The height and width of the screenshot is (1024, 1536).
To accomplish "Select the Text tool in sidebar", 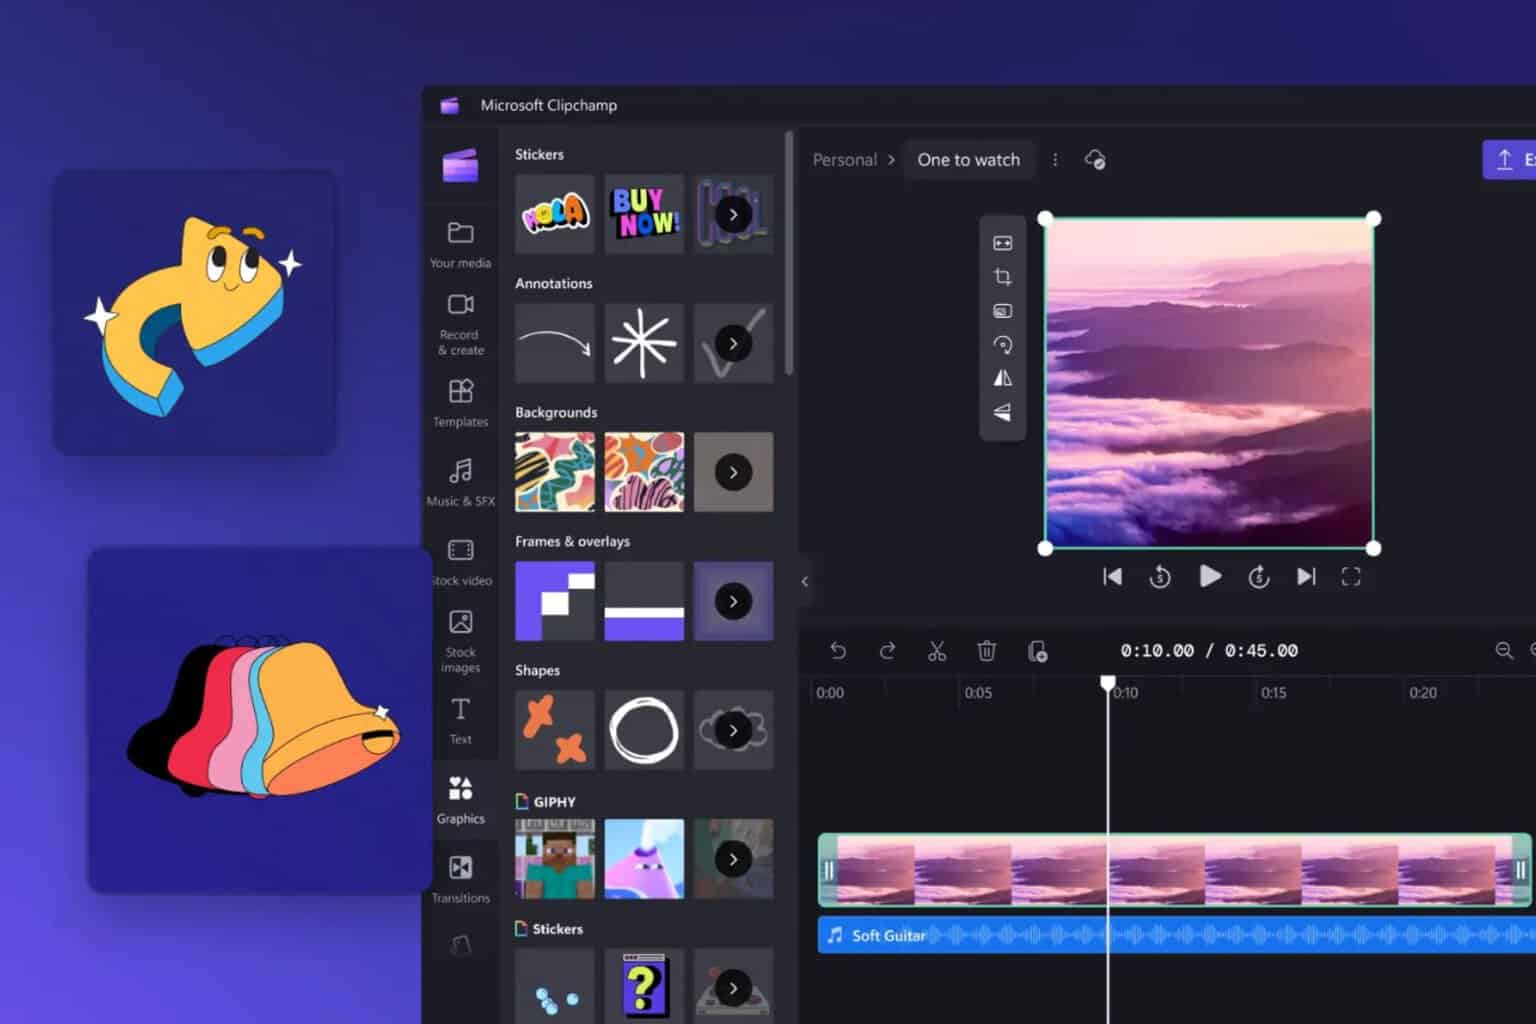I will (x=460, y=720).
